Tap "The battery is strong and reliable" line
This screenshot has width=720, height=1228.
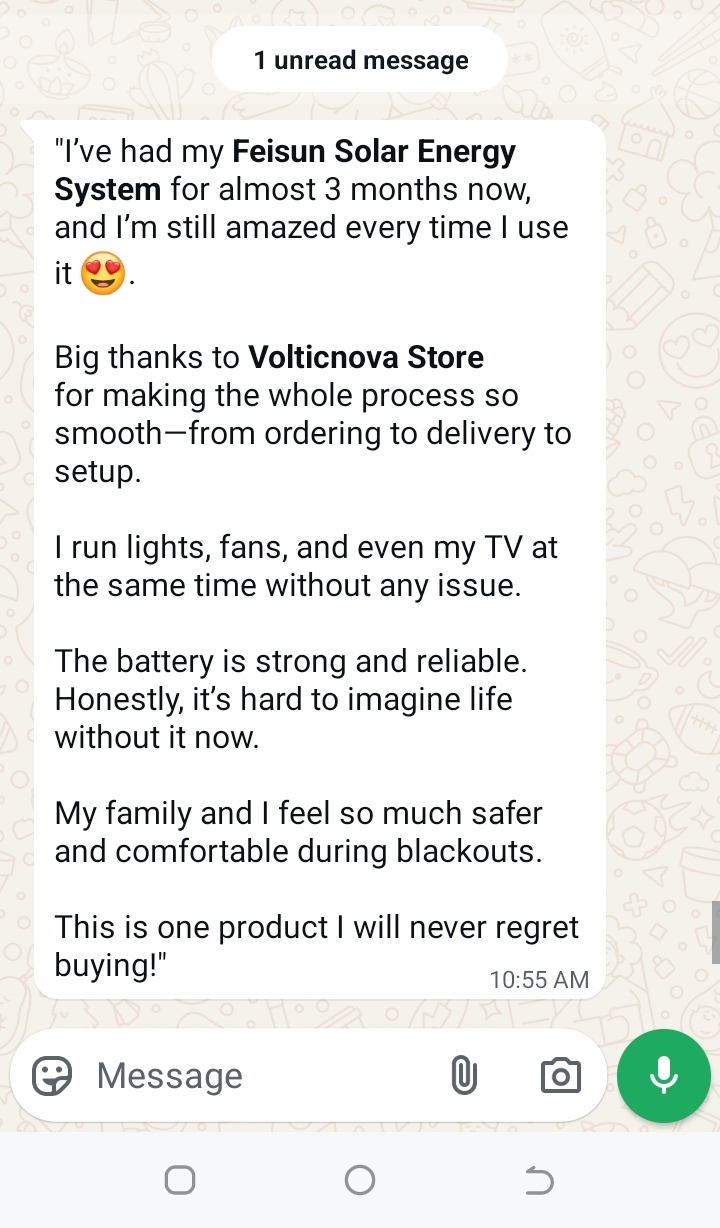(x=290, y=661)
